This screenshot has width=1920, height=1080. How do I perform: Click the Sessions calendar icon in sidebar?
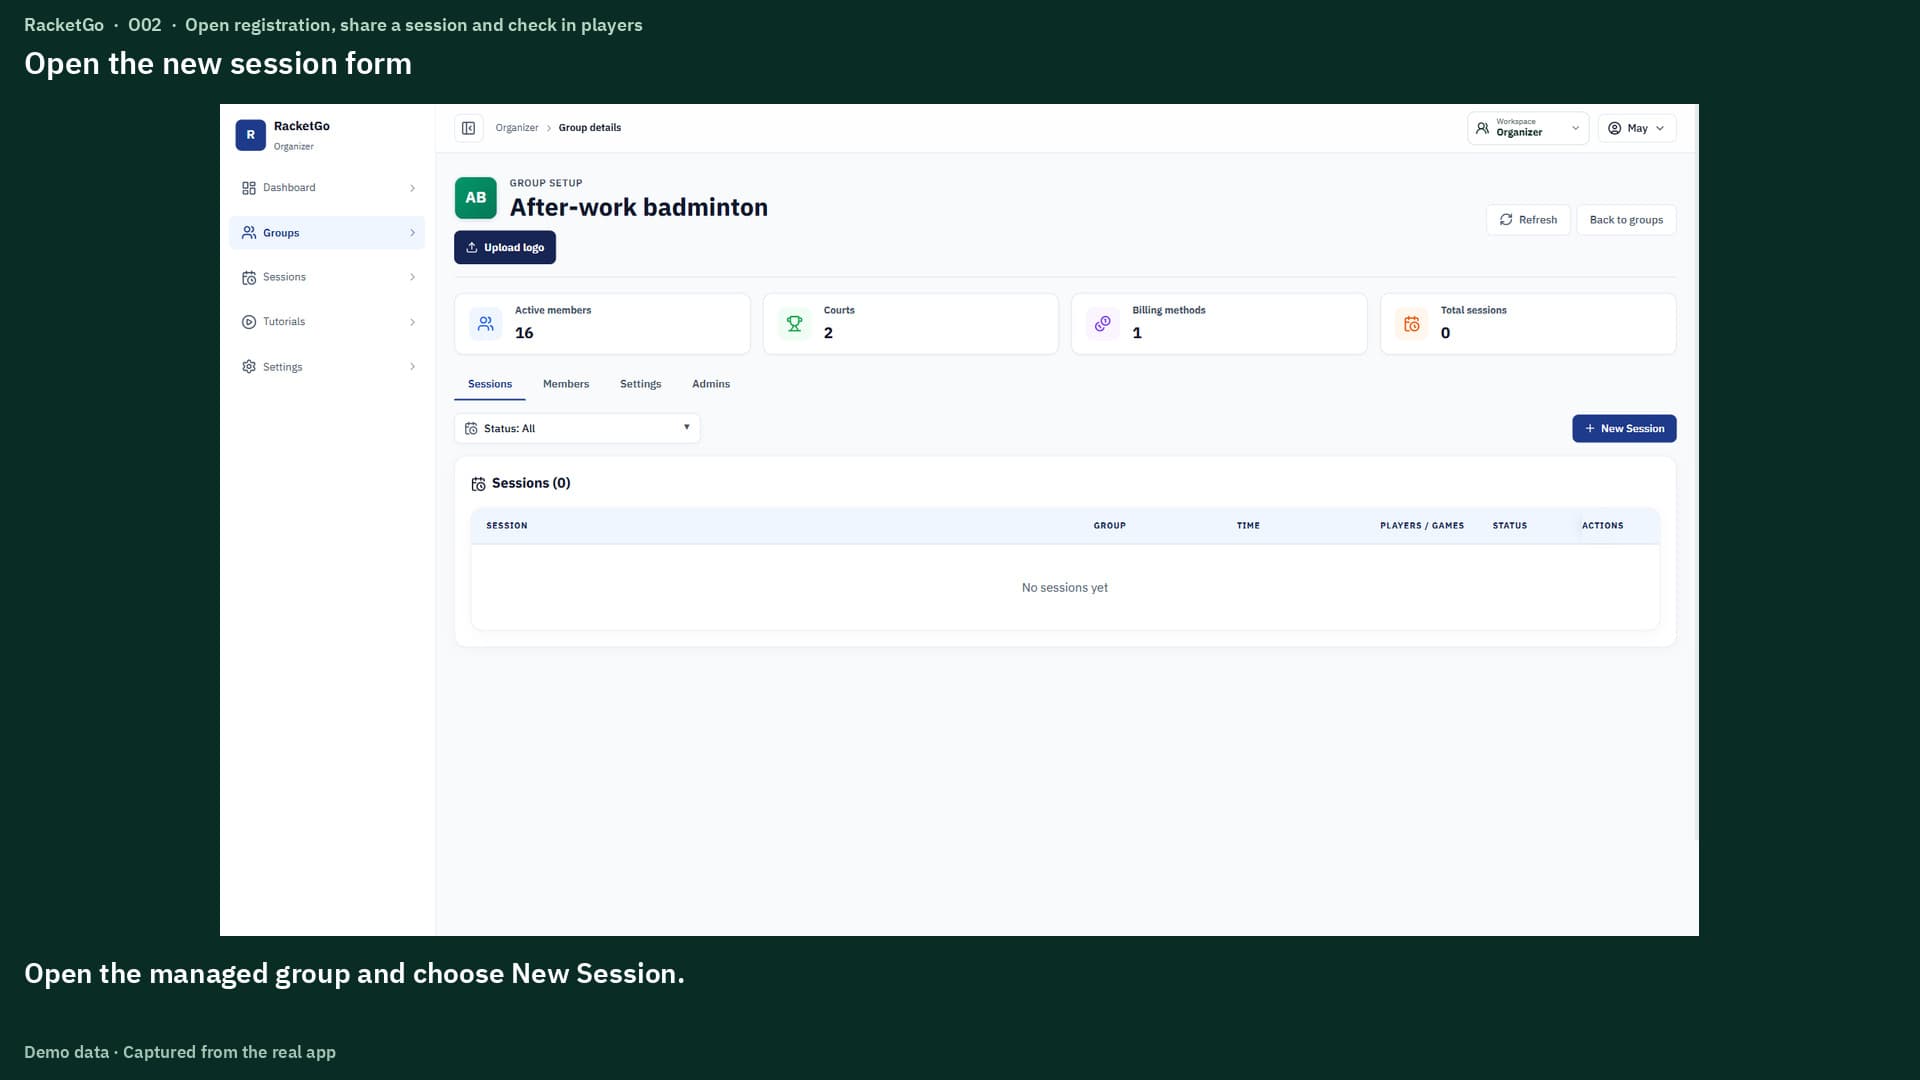tap(249, 278)
